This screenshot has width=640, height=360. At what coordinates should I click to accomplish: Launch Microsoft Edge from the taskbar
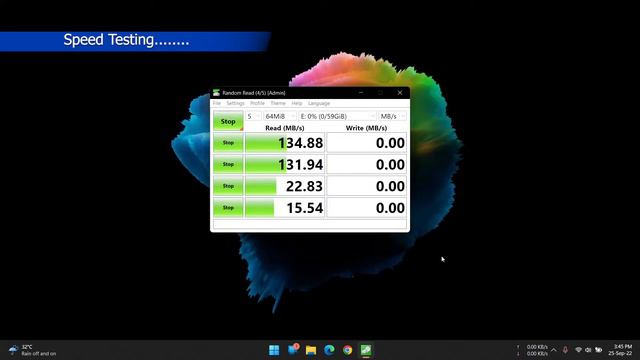click(x=329, y=350)
